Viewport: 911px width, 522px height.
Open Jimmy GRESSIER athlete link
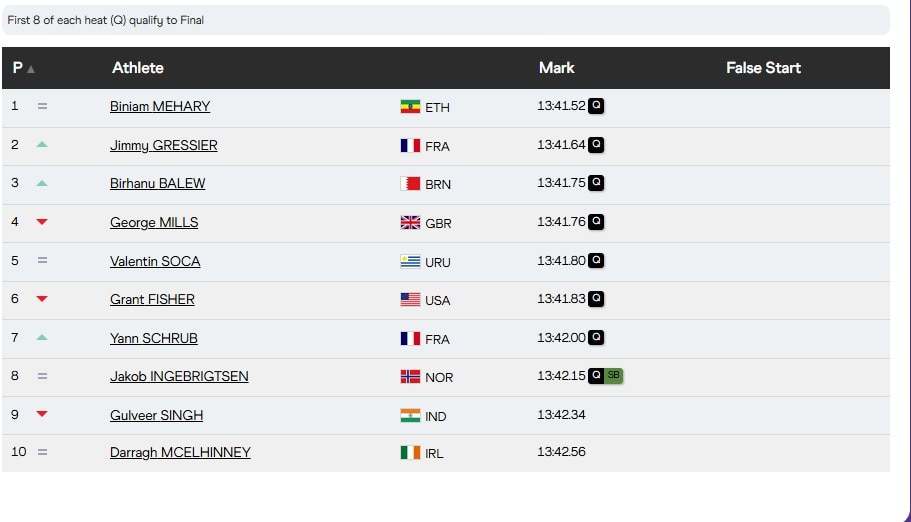click(x=164, y=145)
